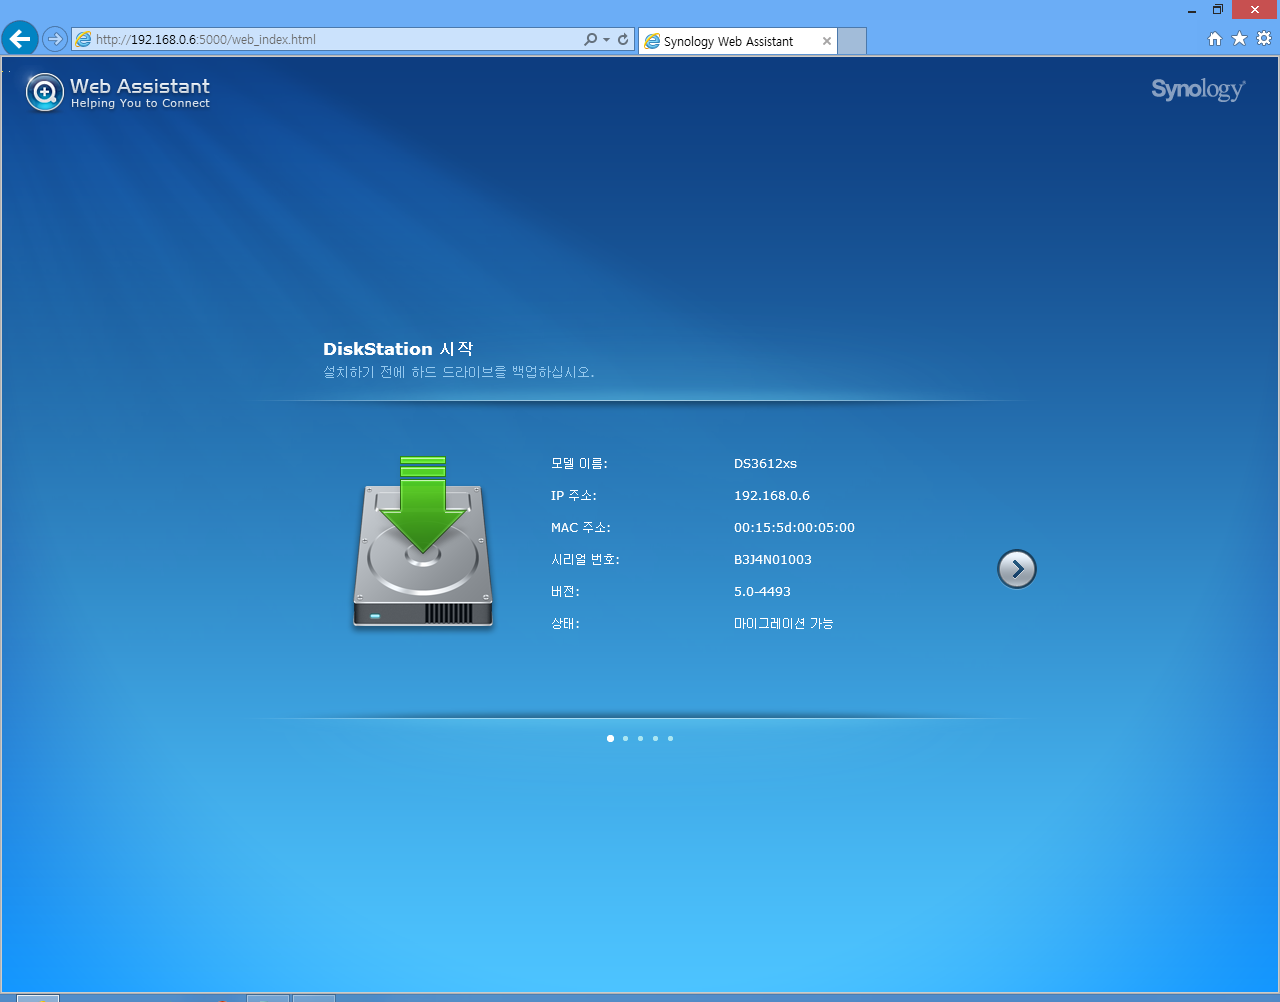Click the Web Assistant magnifier logo icon
The width and height of the screenshot is (1280, 1002).
click(x=44, y=93)
